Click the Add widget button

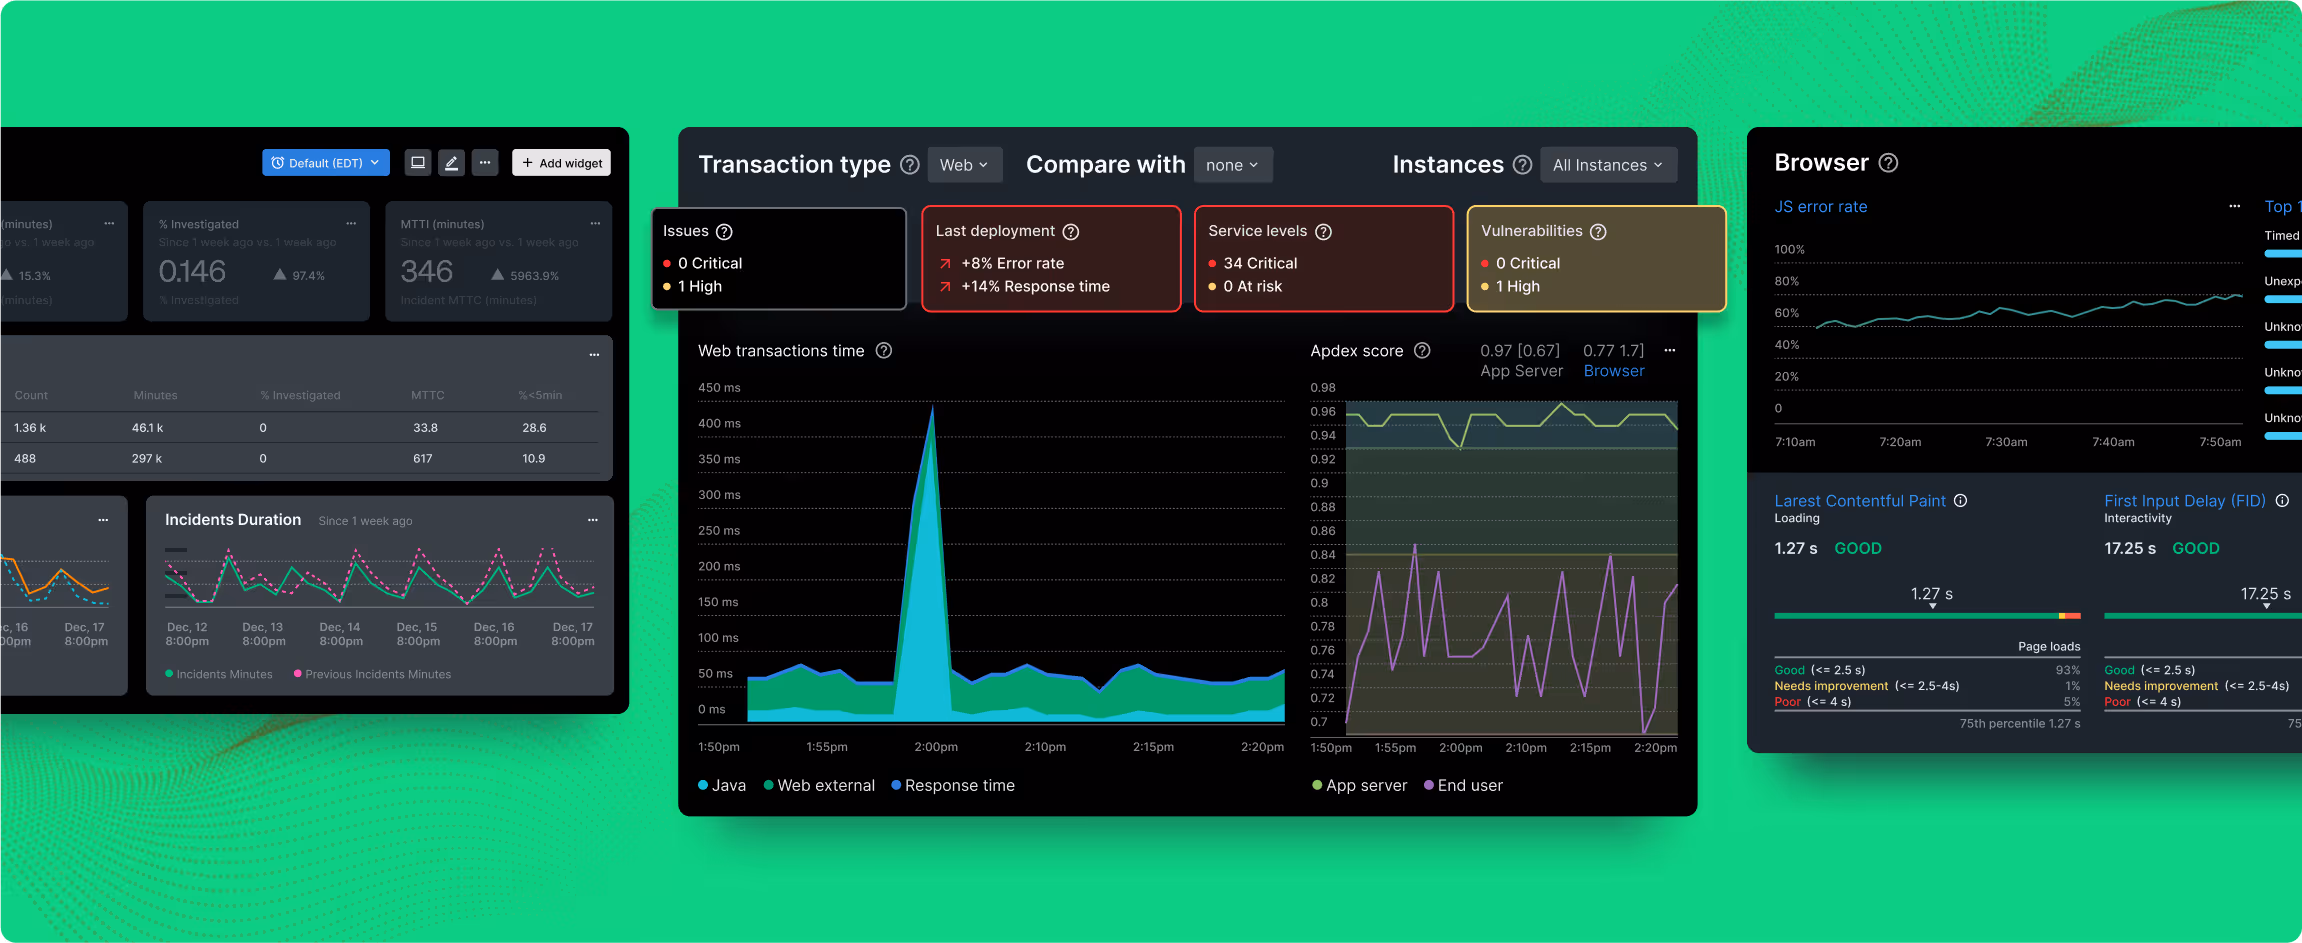pyautogui.click(x=561, y=162)
